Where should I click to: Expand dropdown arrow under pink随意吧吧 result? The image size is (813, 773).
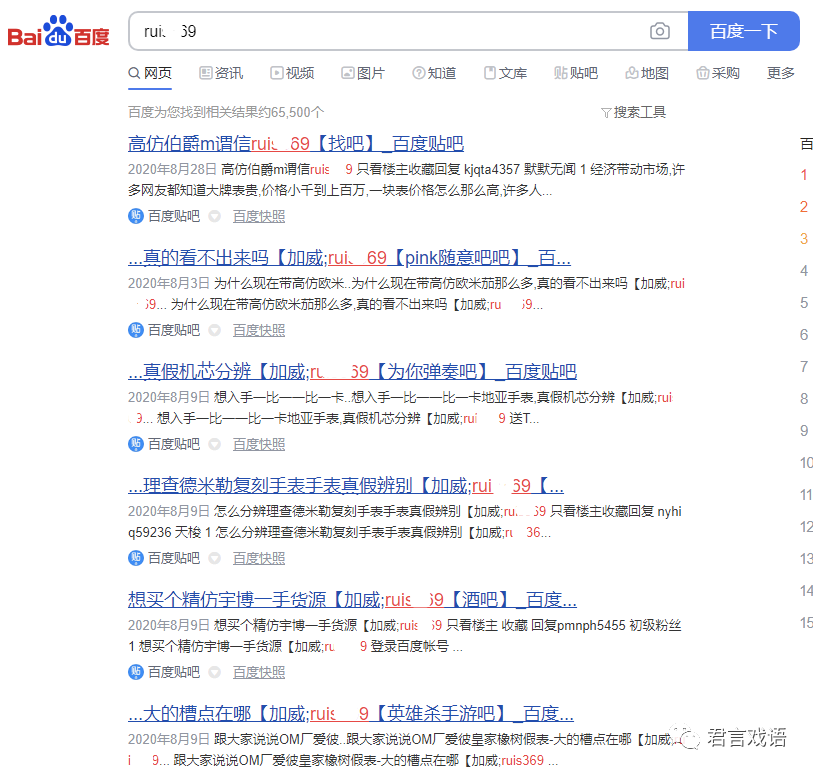pyautogui.click(x=215, y=330)
